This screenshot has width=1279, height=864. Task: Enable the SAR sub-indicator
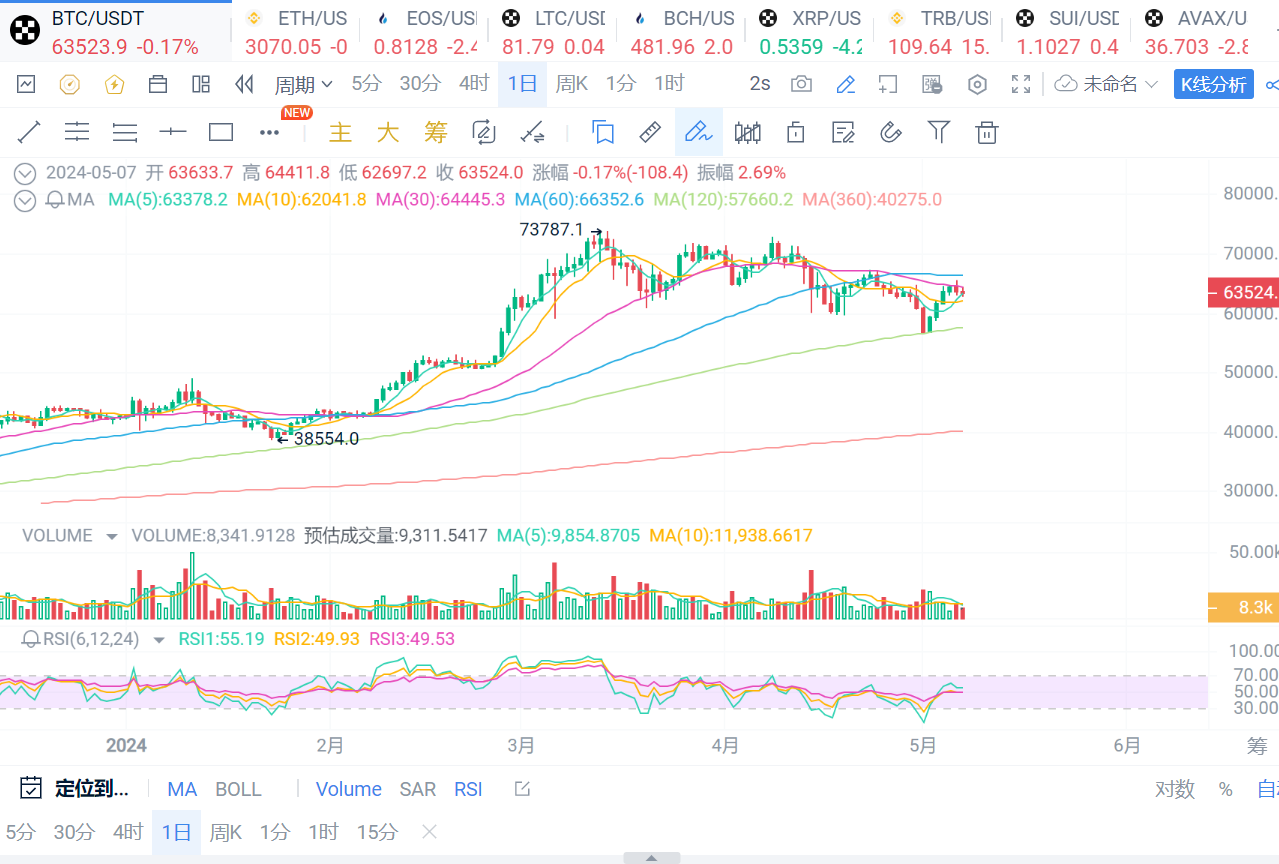417,789
